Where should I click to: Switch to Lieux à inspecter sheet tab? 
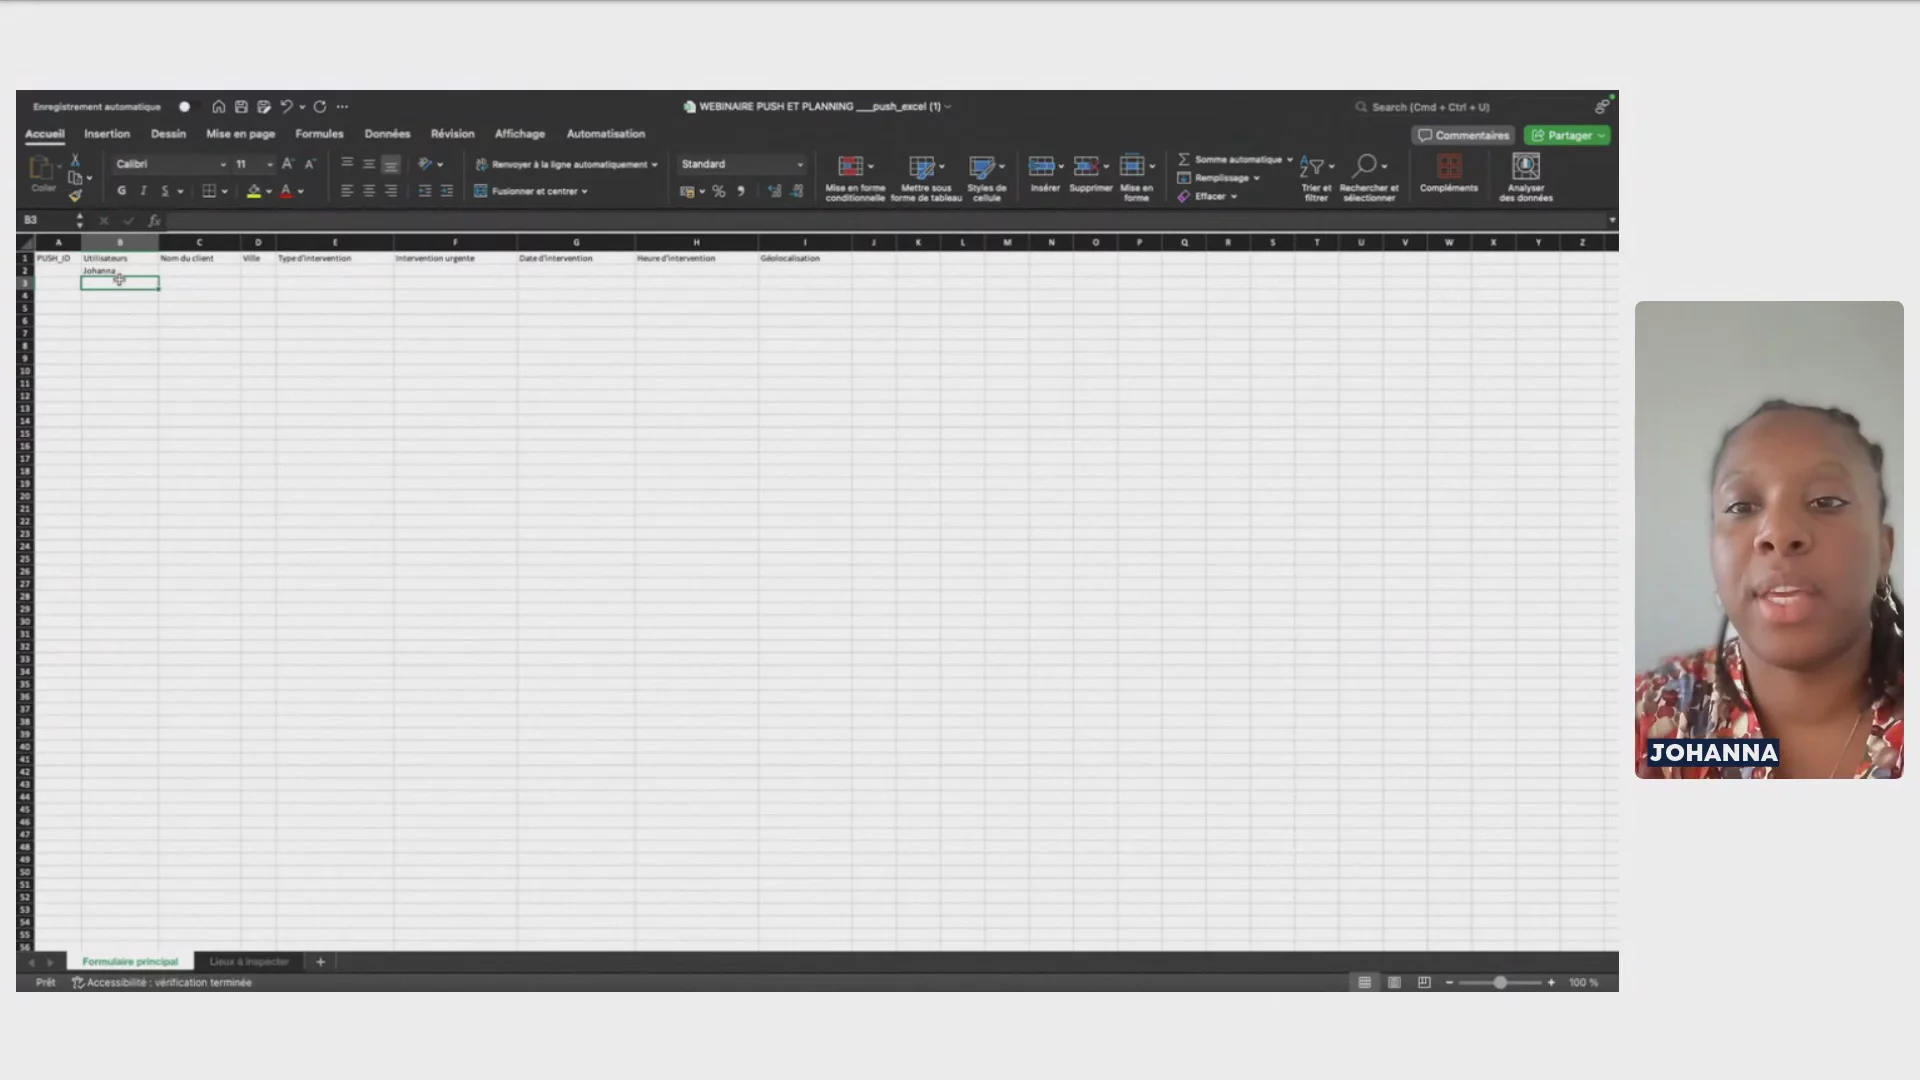click(x=249, y=962)
